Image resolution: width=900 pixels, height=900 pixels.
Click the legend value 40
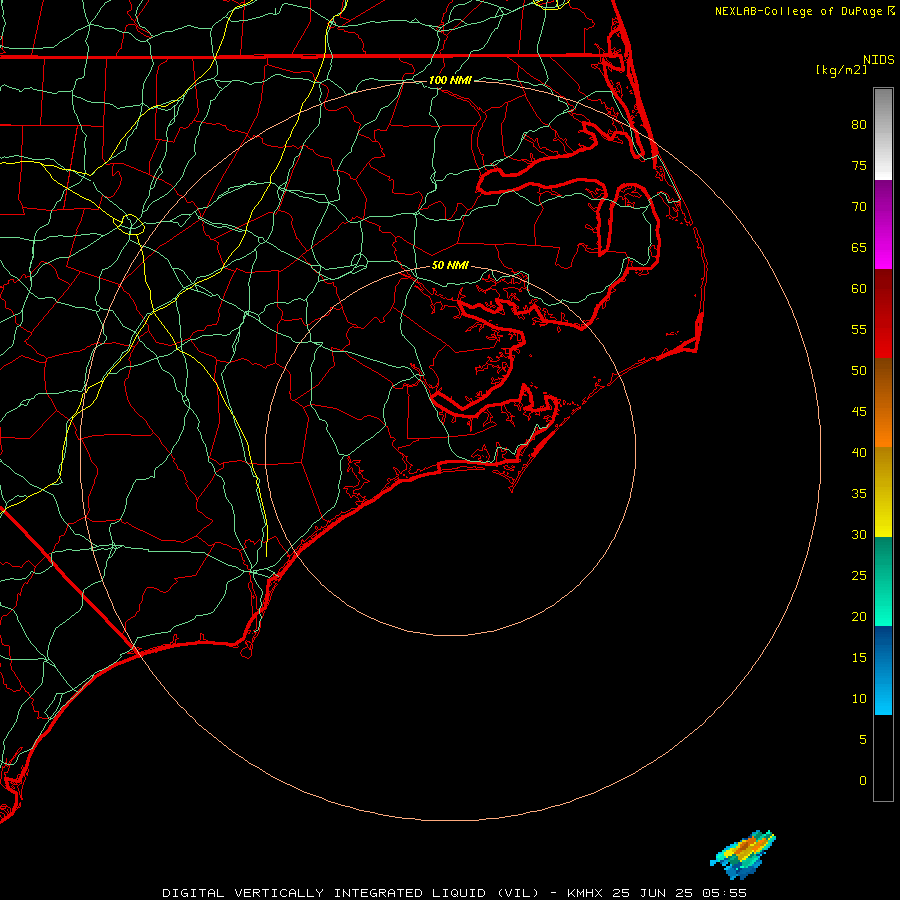(x=859, y=453)
